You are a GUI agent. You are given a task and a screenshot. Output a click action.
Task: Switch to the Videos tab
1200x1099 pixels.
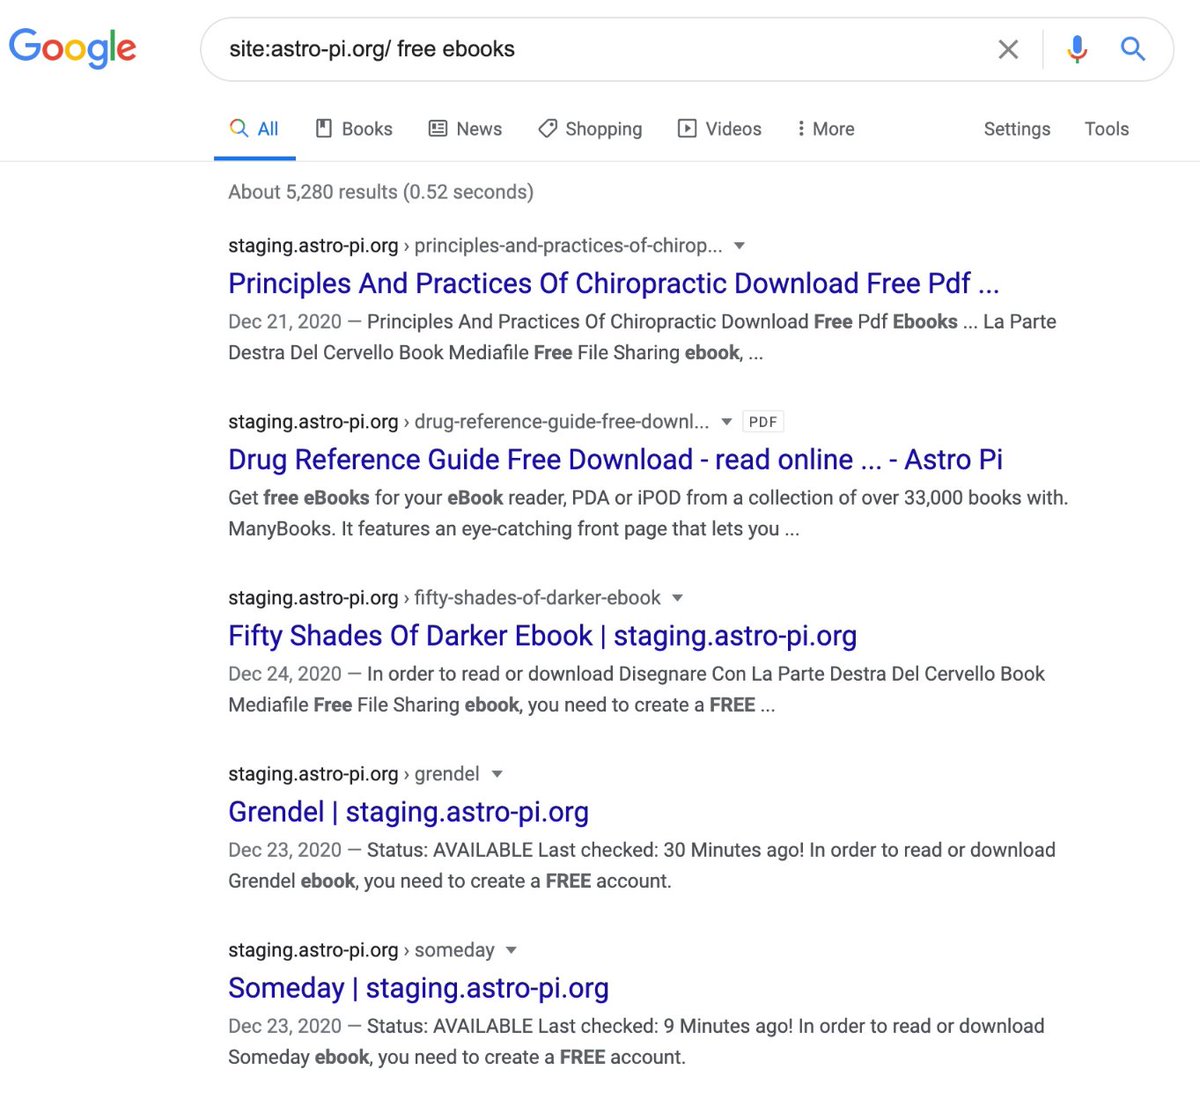pyautogui.click(x=719, y=129)
